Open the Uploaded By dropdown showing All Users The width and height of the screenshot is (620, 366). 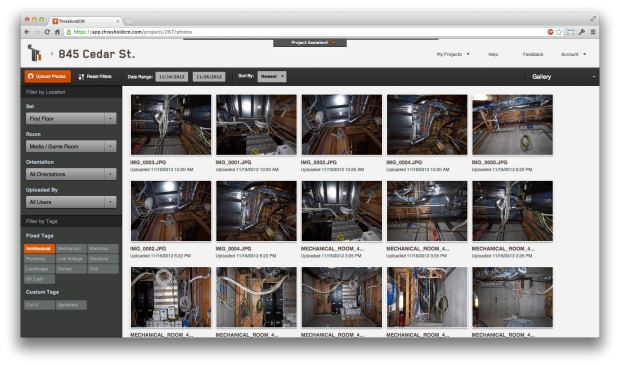pyautogui.click(x=71, y=202)
